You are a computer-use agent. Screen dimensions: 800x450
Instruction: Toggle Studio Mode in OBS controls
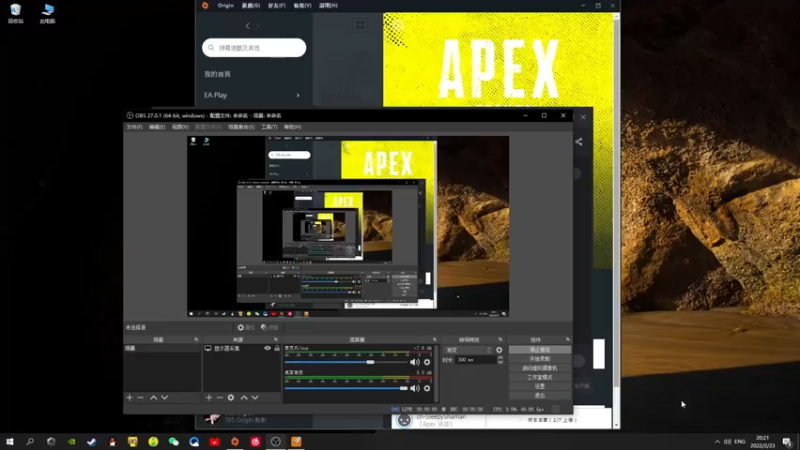pyautogui.click(x=540, y=377)
